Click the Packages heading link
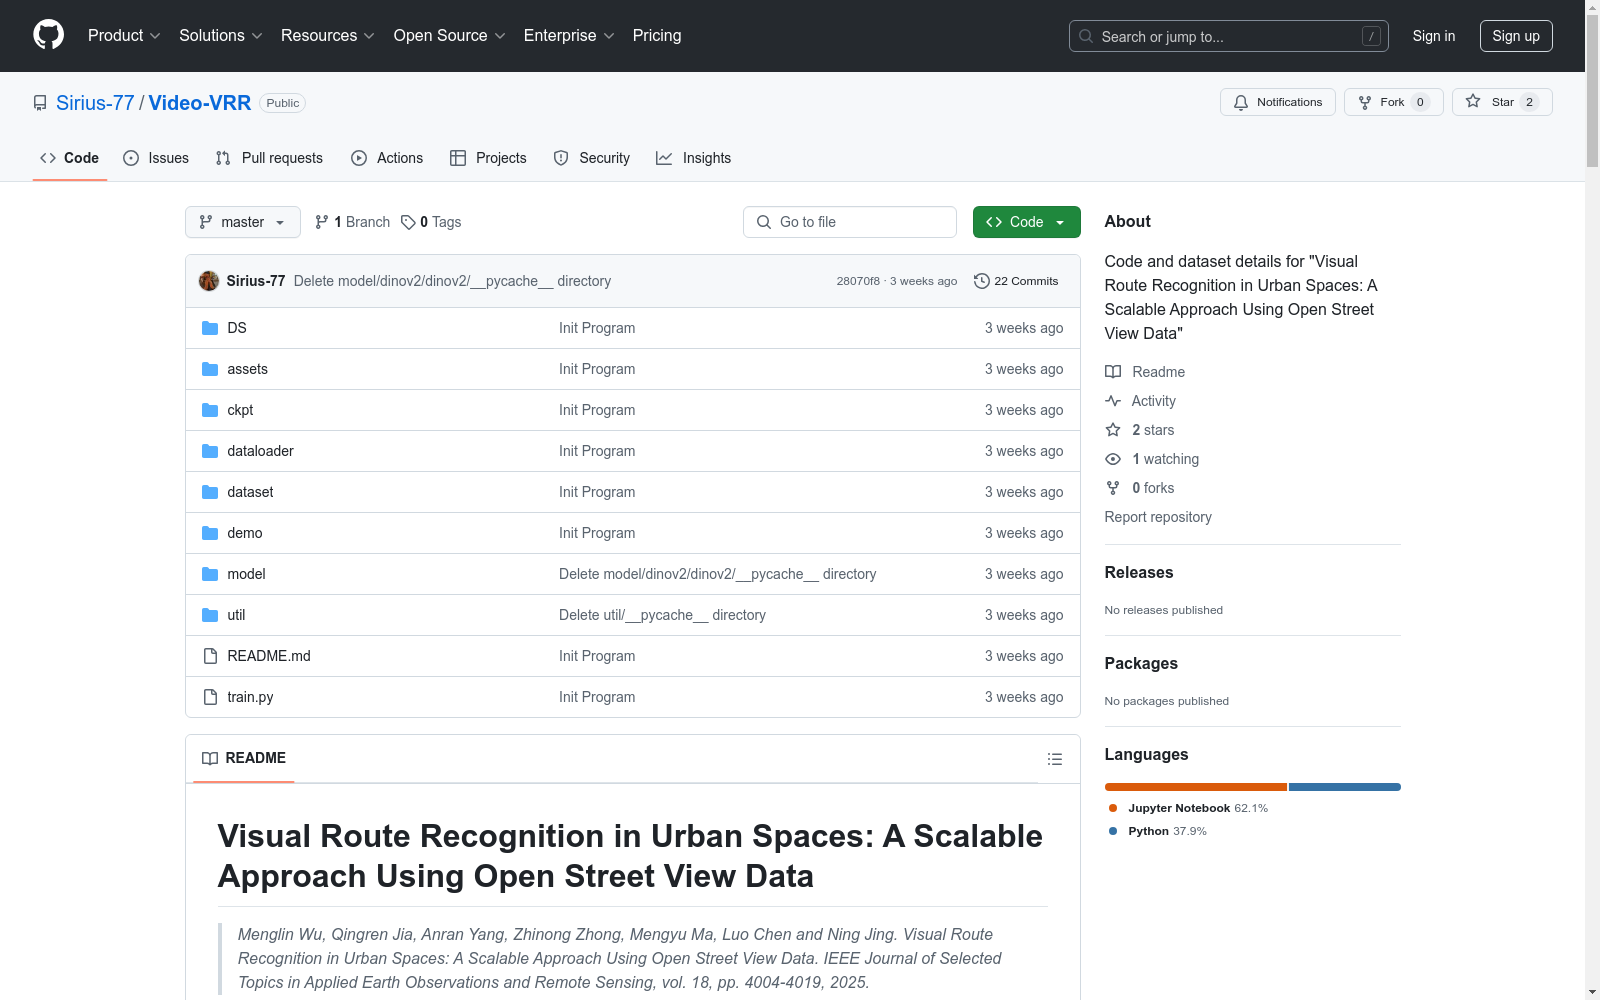 coord(1141,663)
